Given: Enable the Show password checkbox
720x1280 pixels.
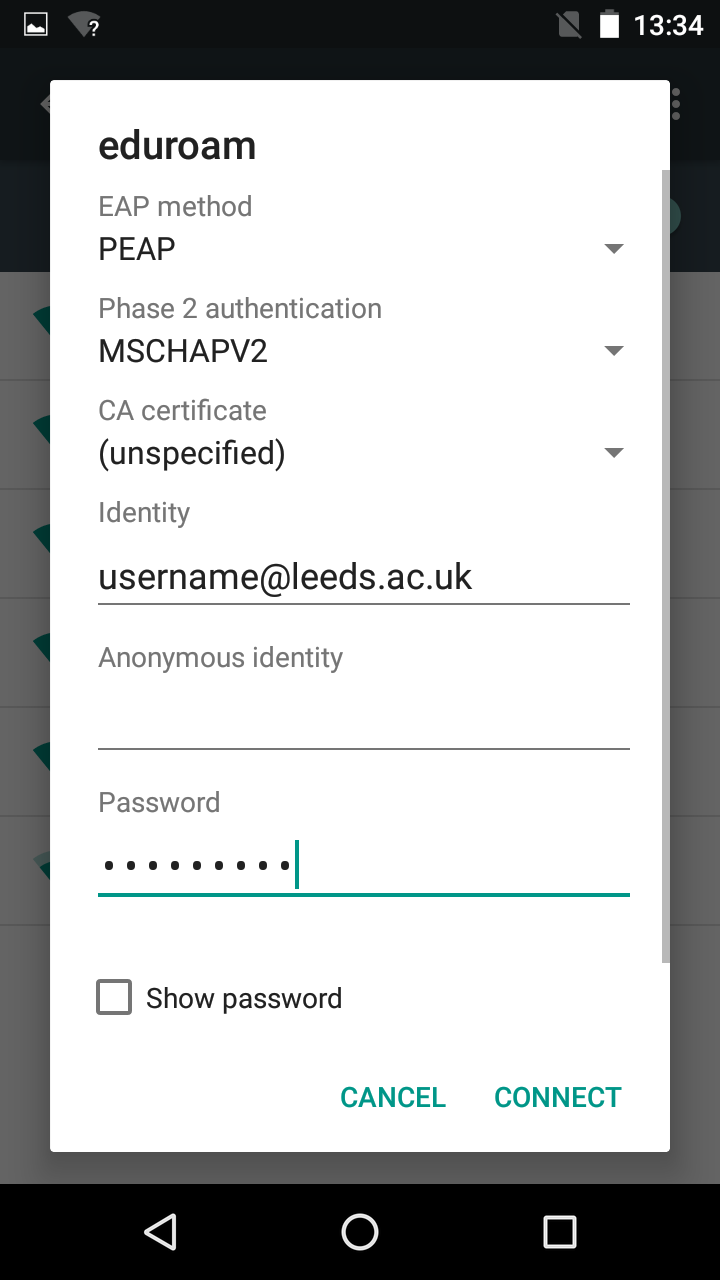Looking at the screenshot, I should [x=114, y=998].
